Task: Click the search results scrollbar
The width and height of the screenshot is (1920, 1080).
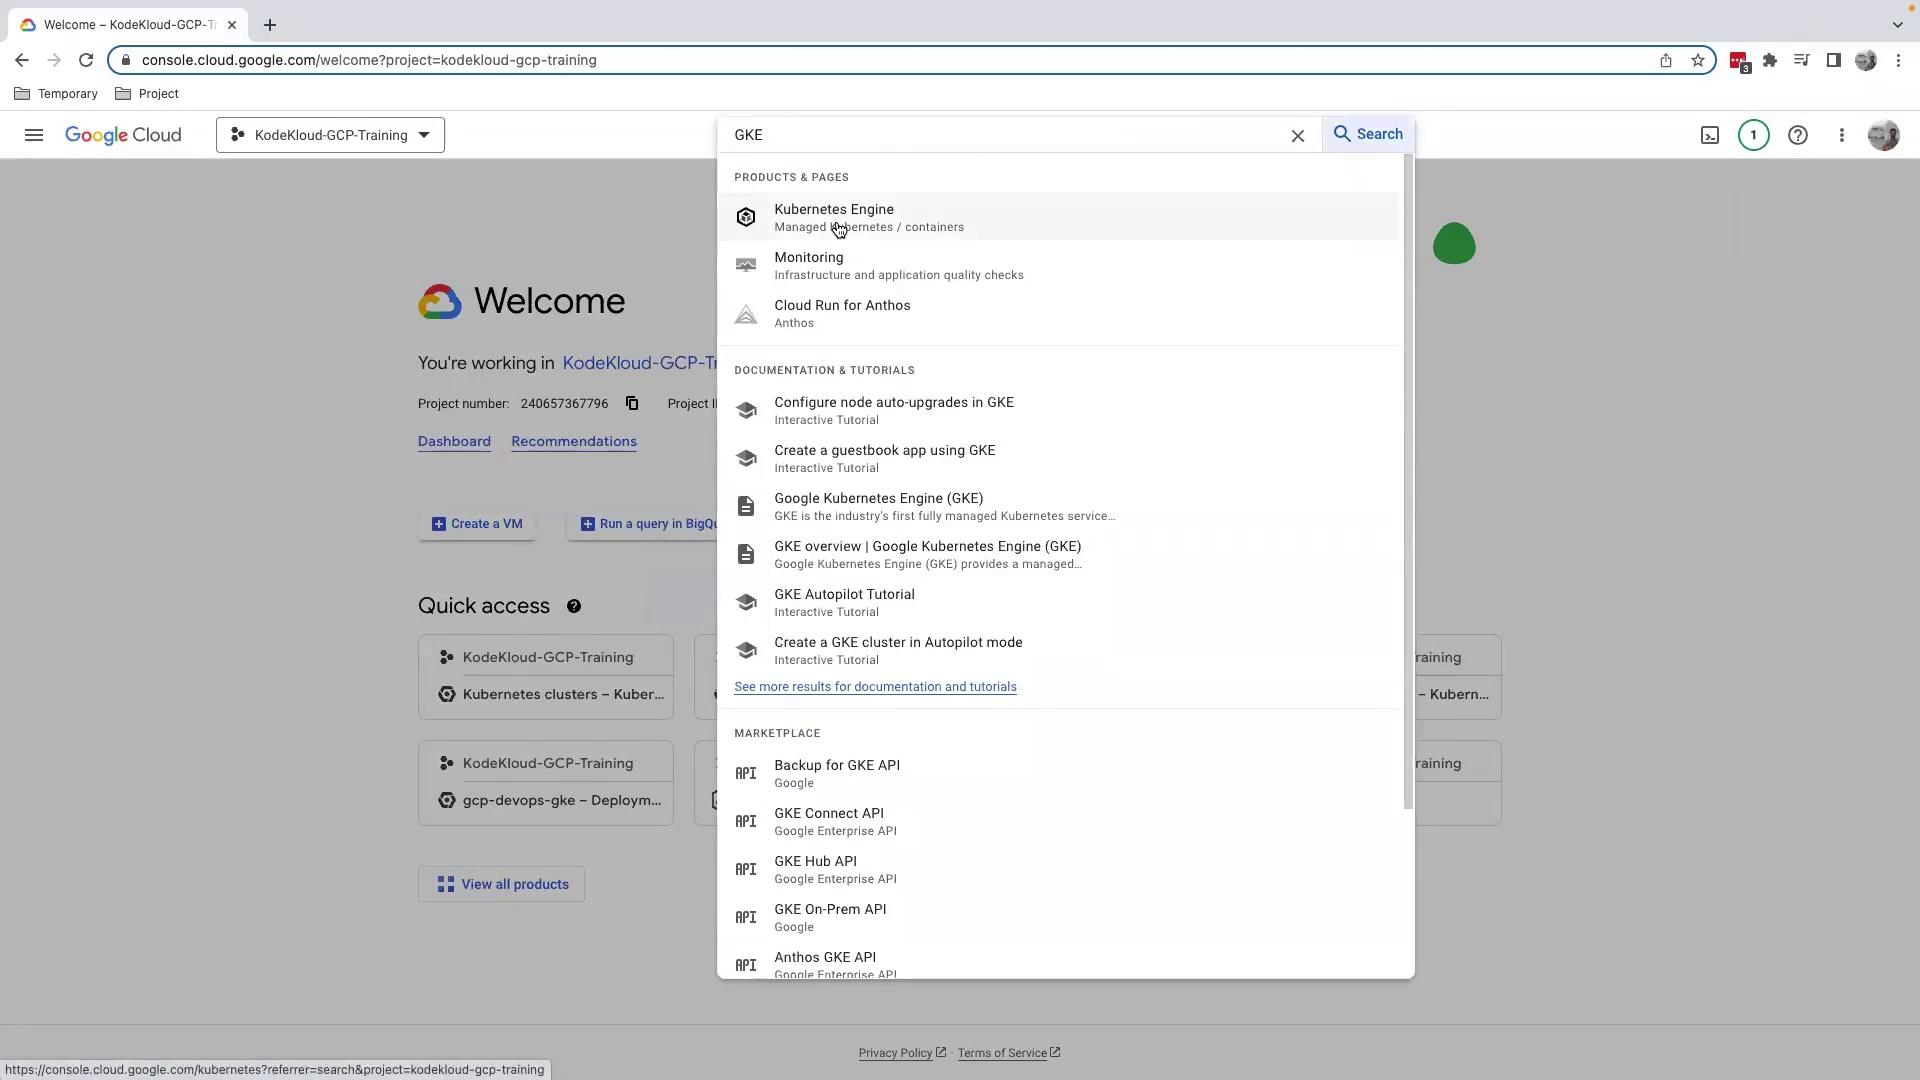Action: [x=1408, y=480]
